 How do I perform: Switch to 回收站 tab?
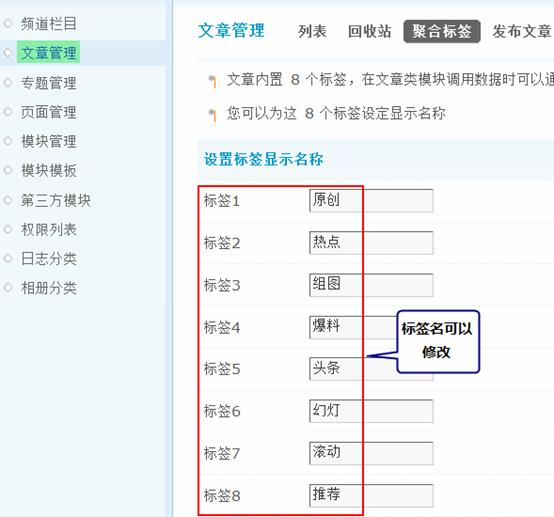click(370, 31)
